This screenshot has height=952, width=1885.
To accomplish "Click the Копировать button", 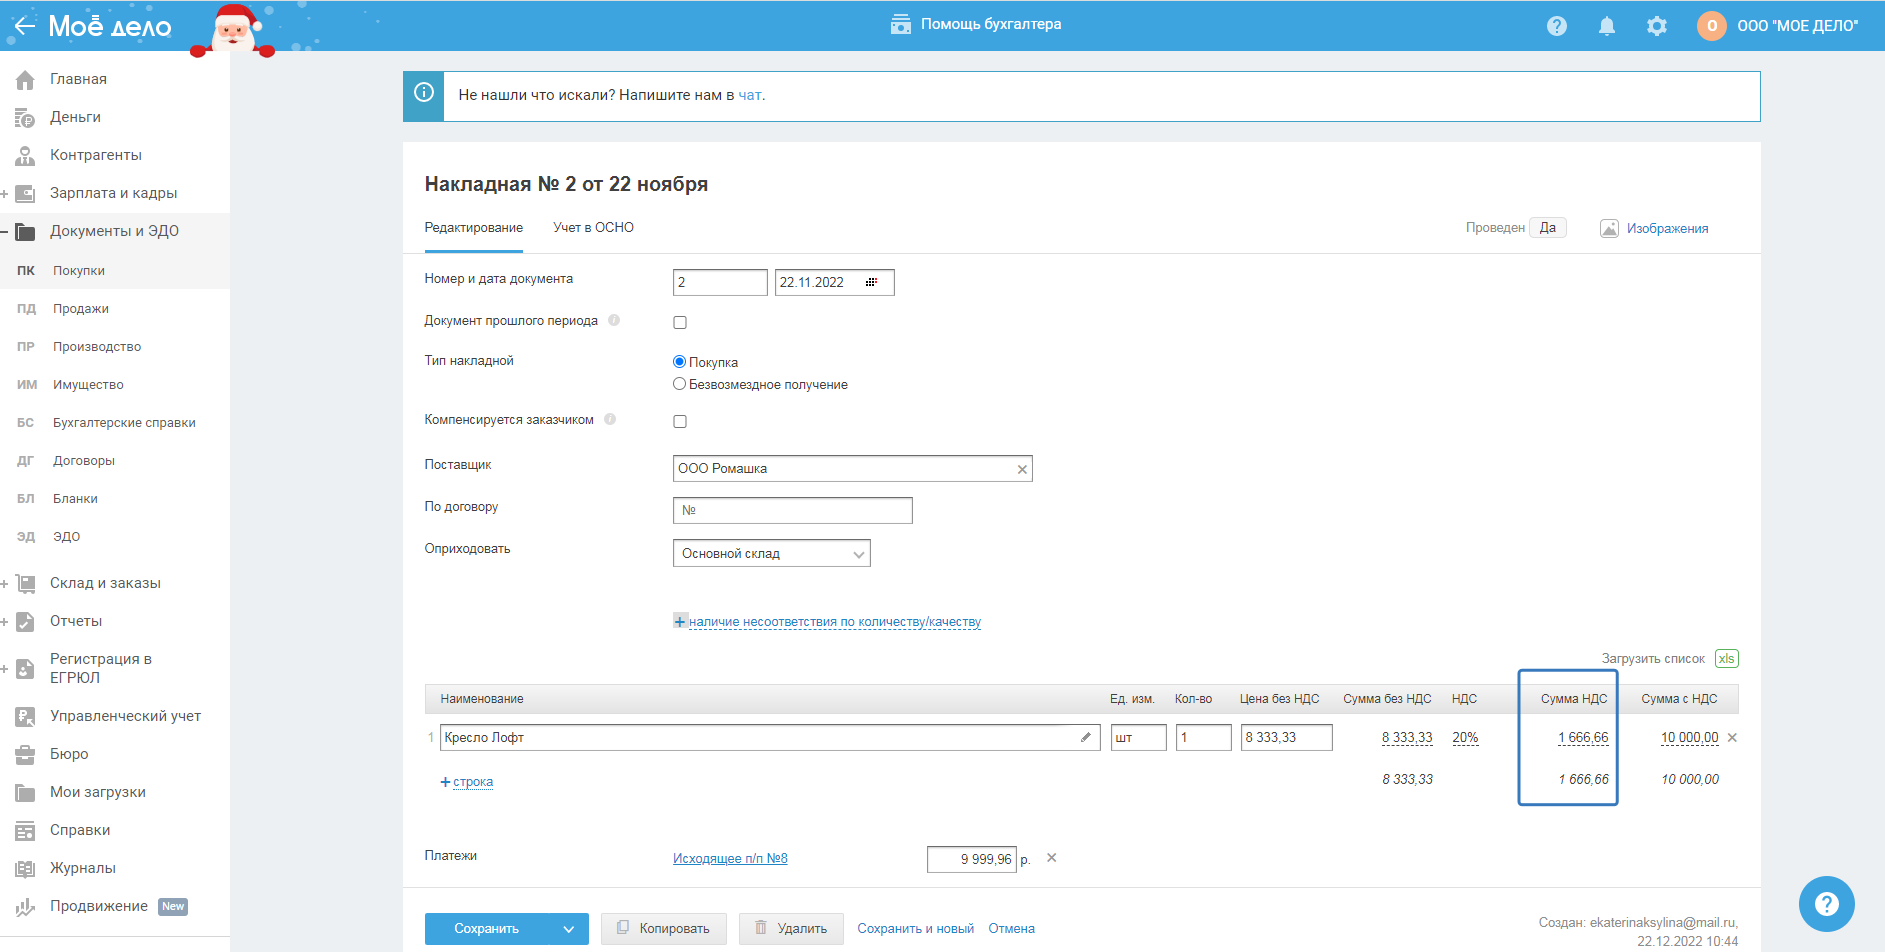I will [664, 929].
